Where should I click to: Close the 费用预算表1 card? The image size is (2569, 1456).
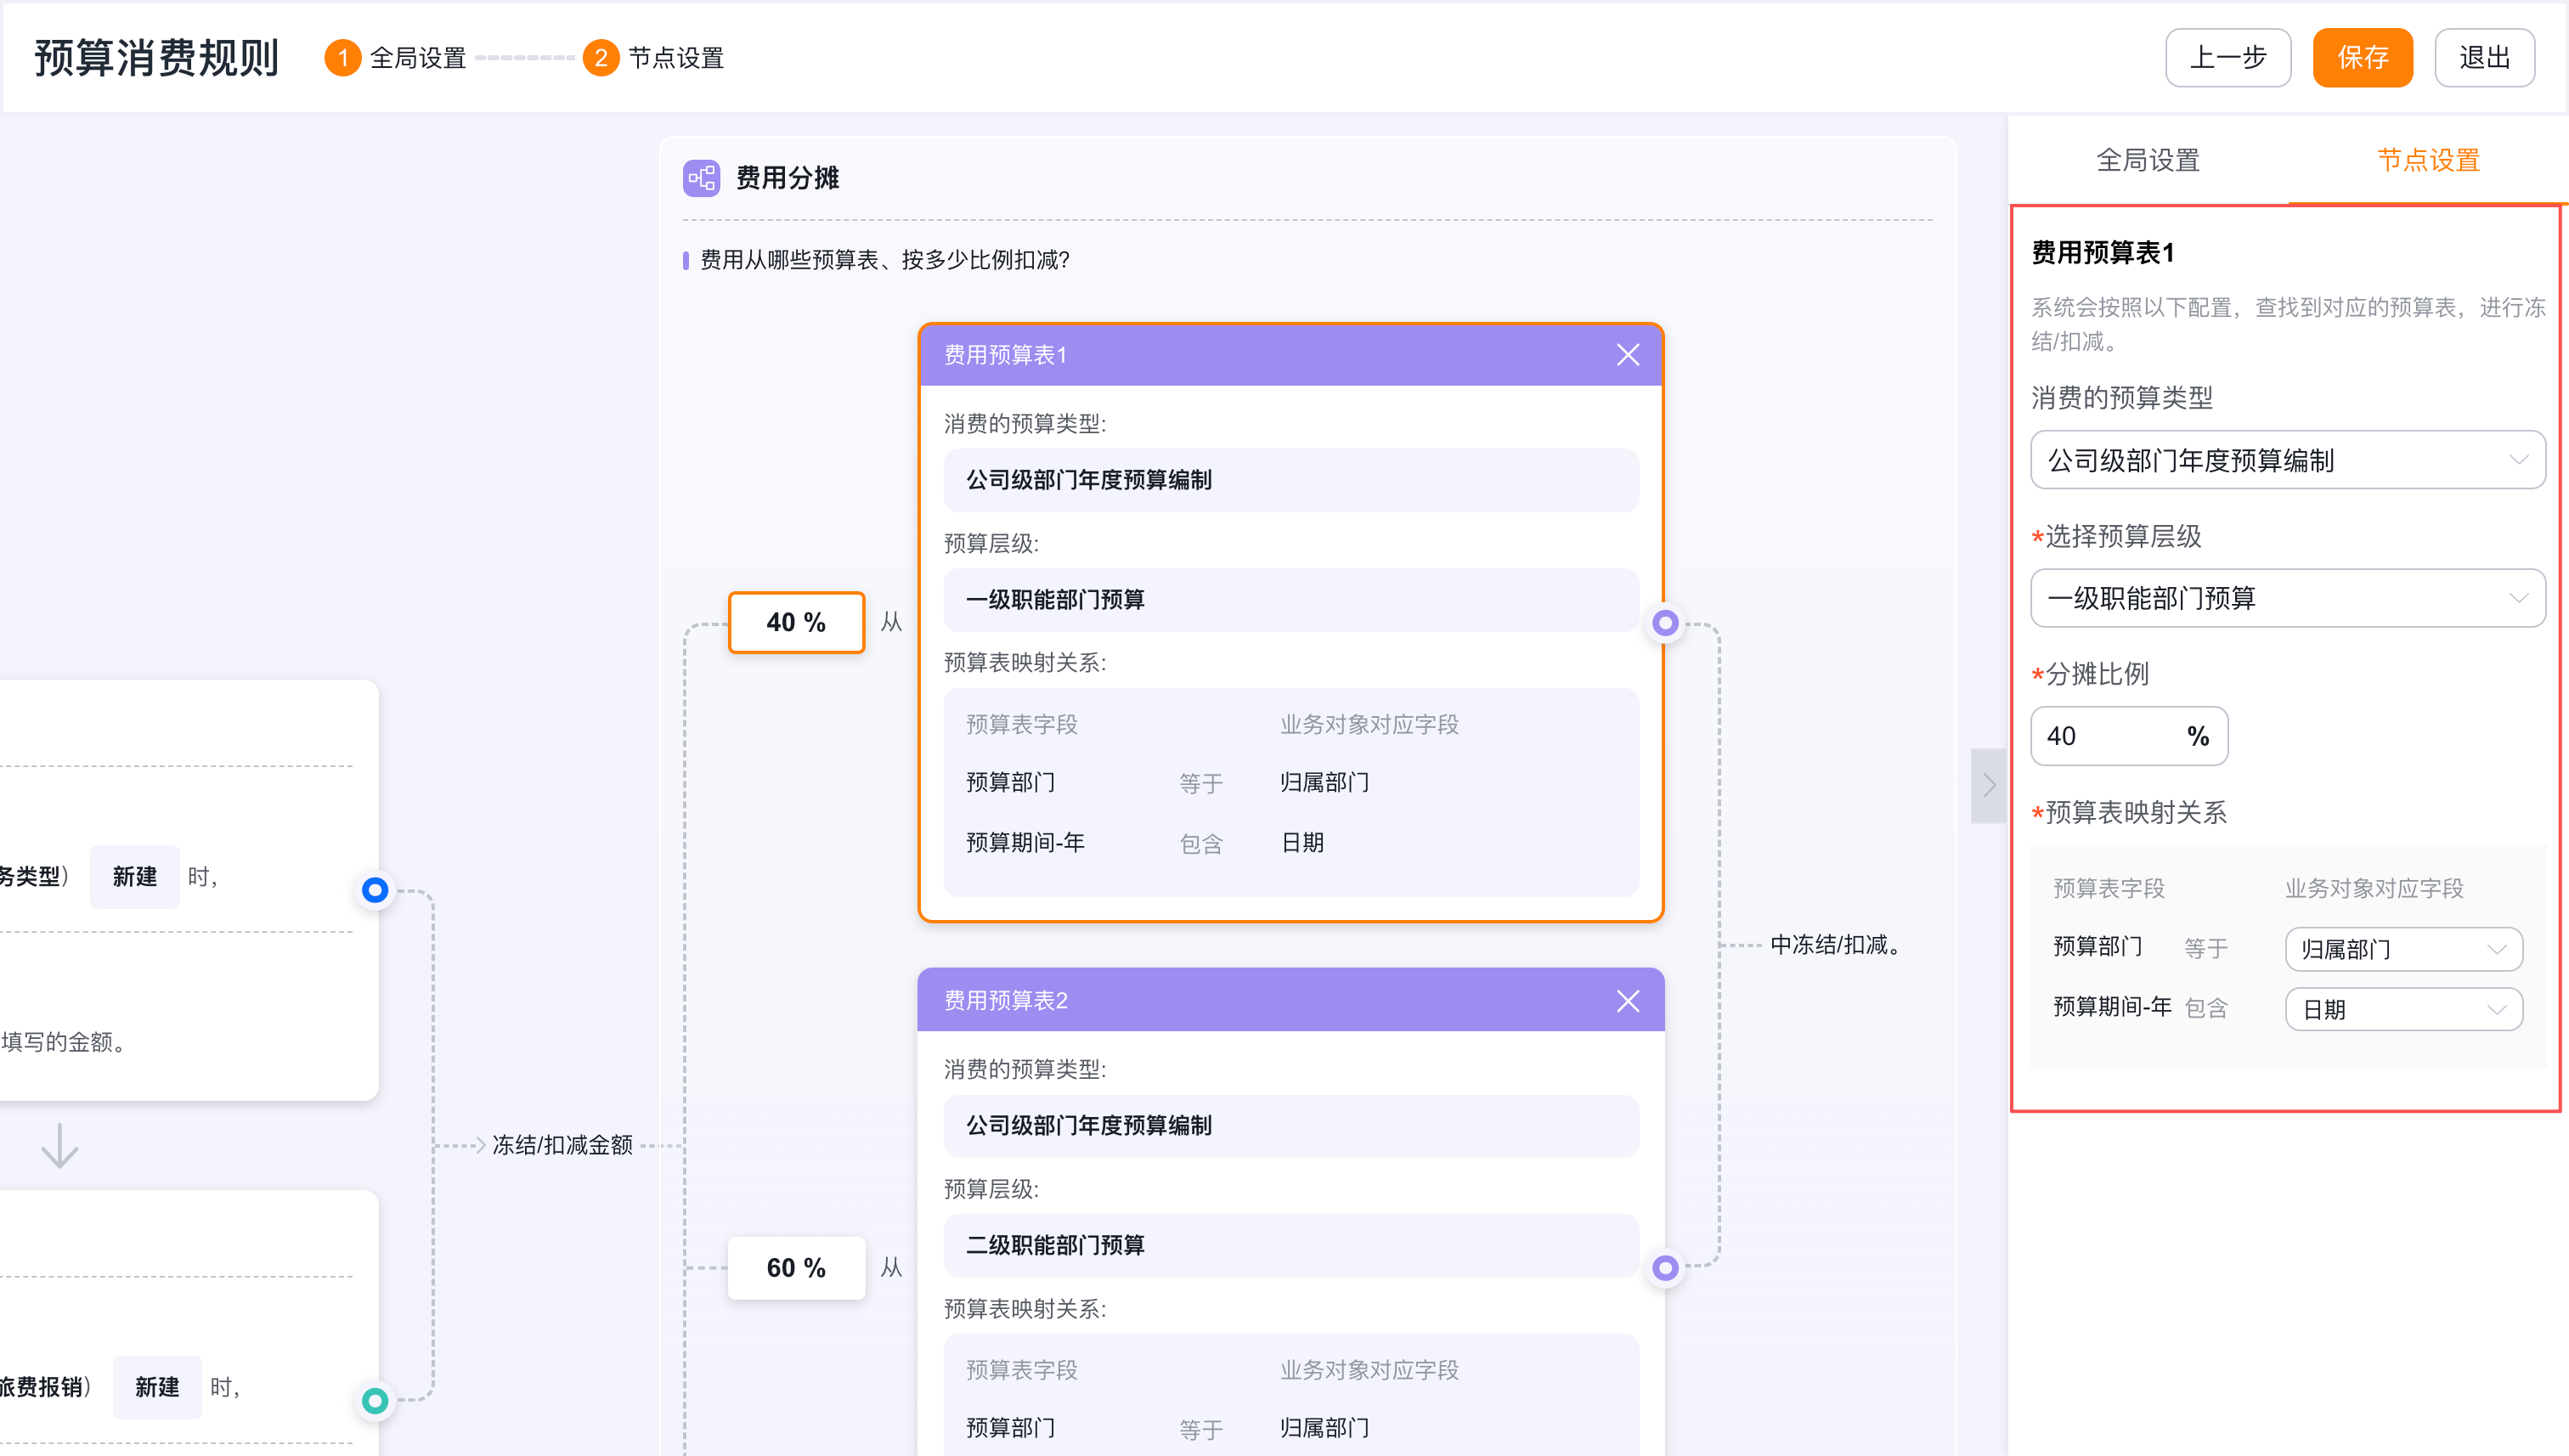click(1627, 355)
